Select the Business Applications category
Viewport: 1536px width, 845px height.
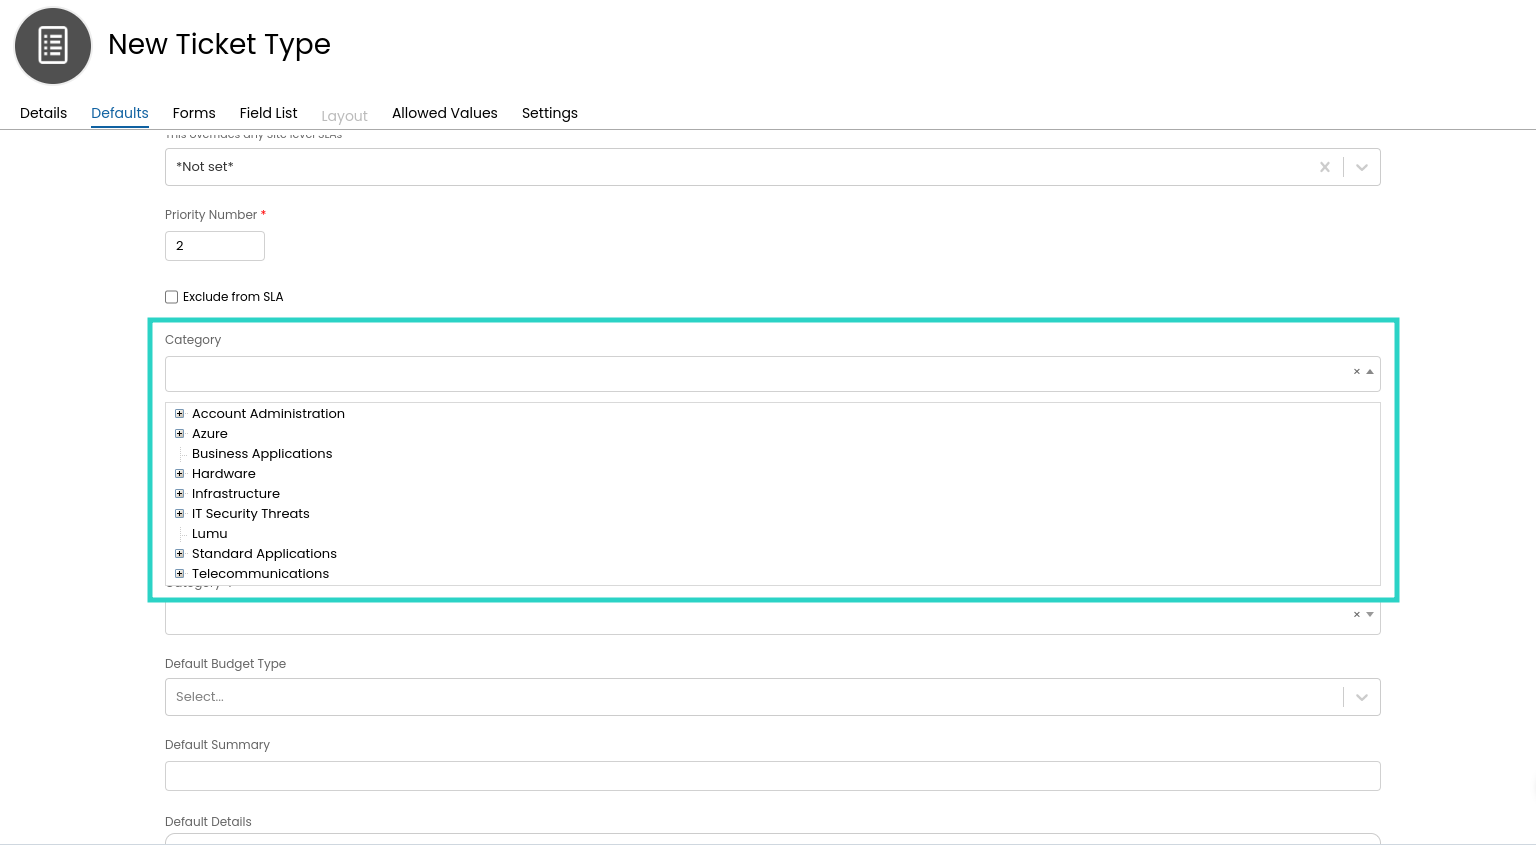coord(262,454)
